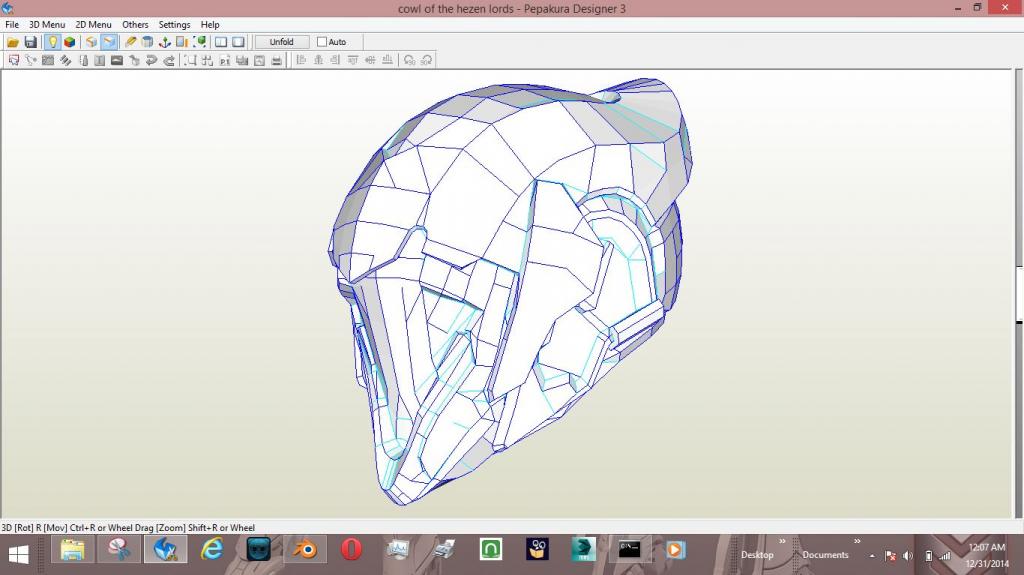Click the Redo curved arrow icon

click(x=168, y=60)
